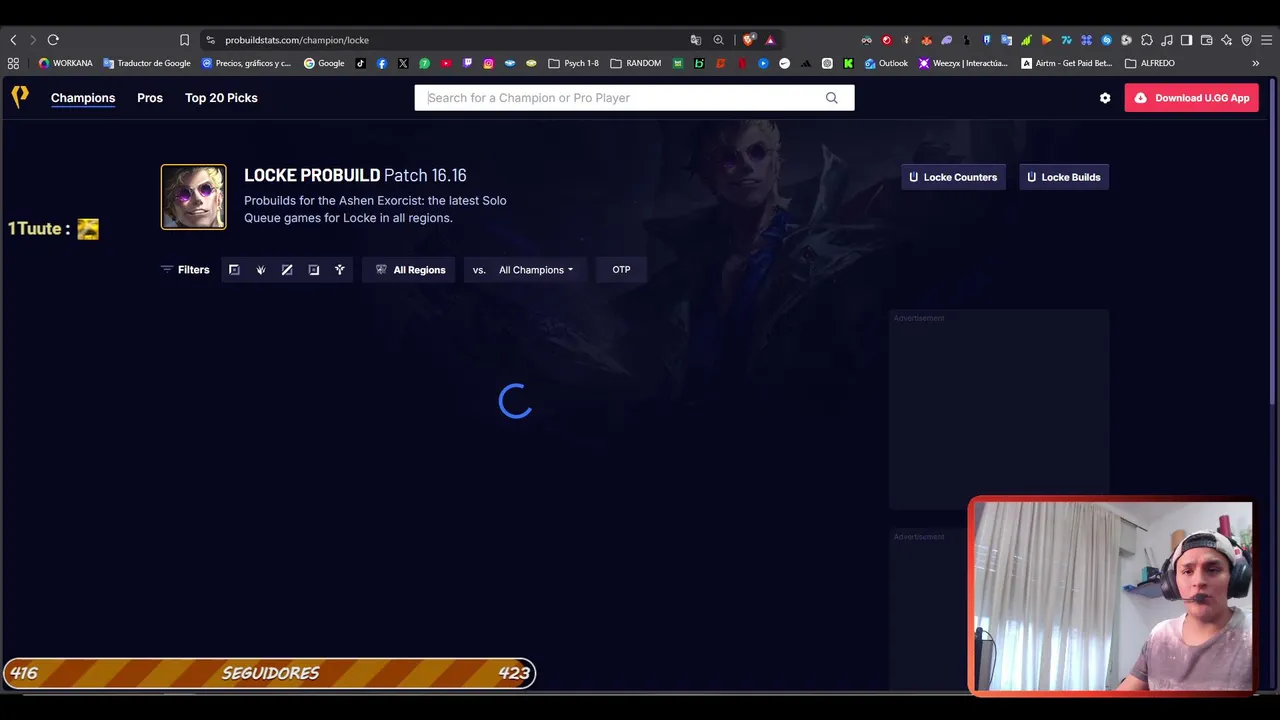Open the Weezyx bookmark
Screen dimensions: 1280x720
click(x=963, y=63)
